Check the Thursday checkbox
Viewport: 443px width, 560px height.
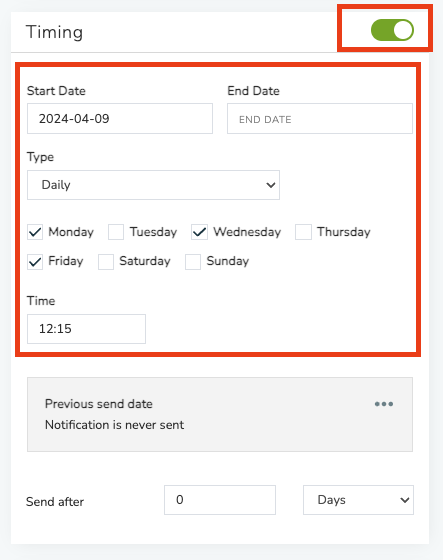303,232
